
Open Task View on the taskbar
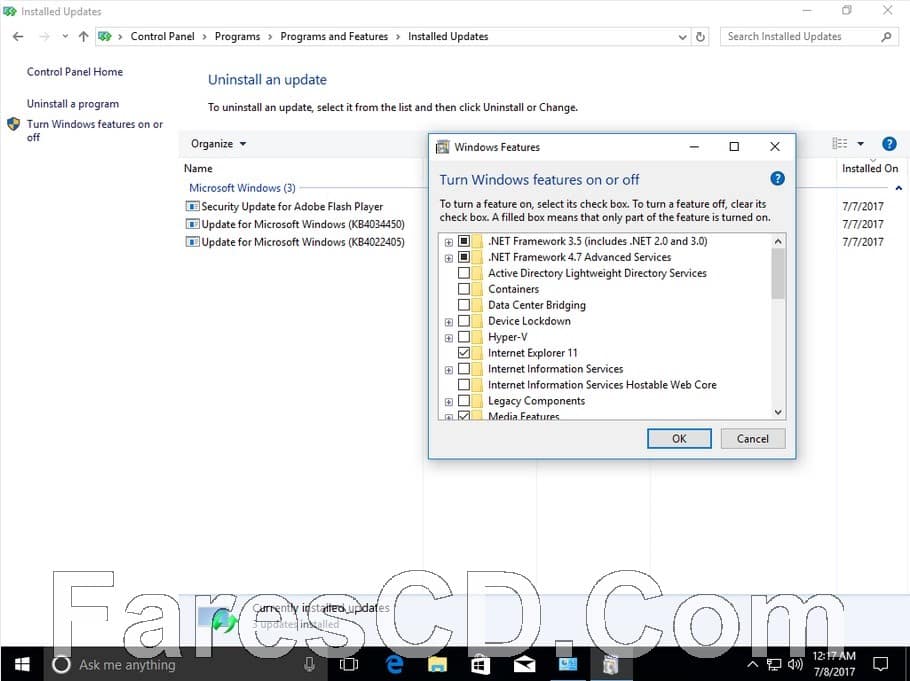pyautogui.click(x=349, y=664)
